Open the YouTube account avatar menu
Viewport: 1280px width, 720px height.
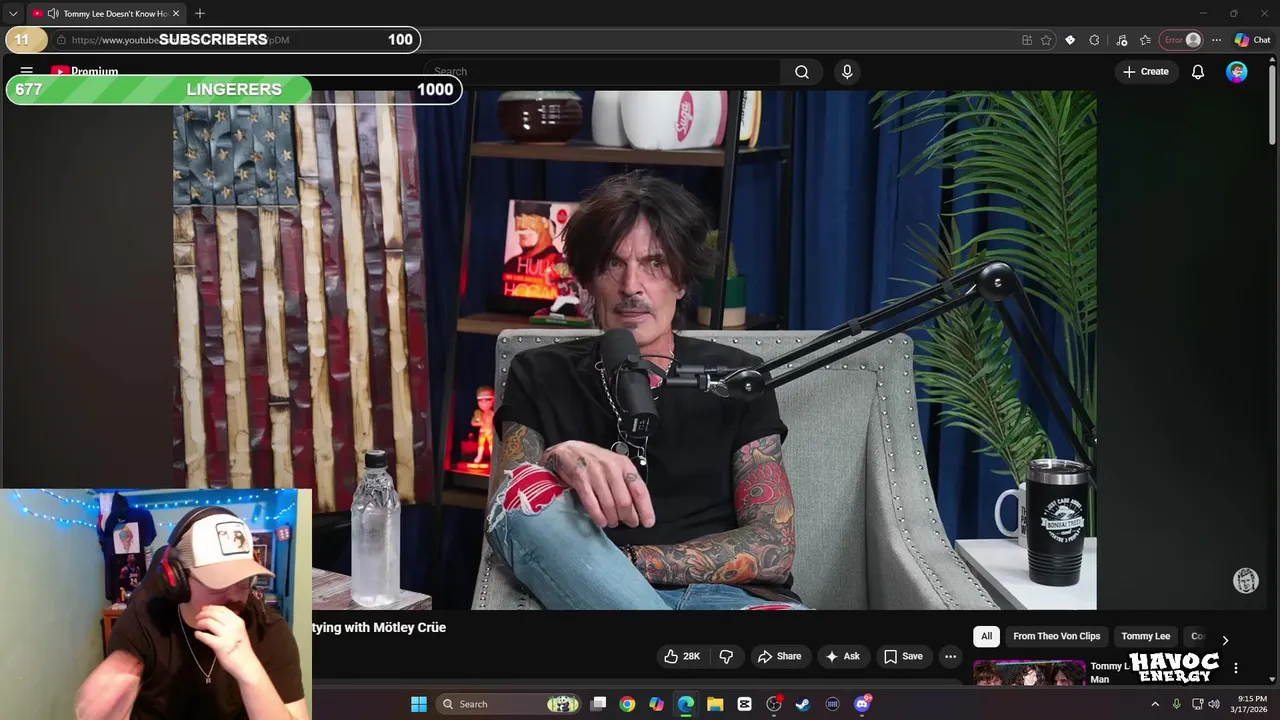click(x=1237, y=72)
